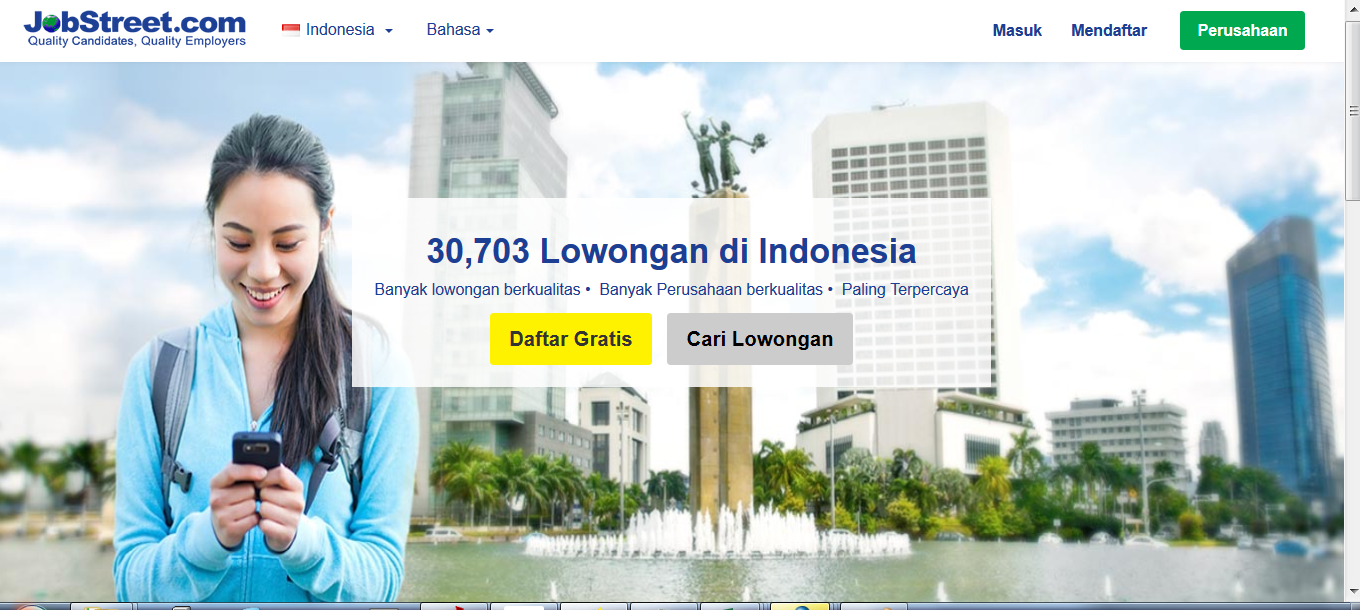Click the yellow Daftar Gratis button
The width and height of the screenshot is (1360, 610).
pyautogui.click(x=571, y=339)
